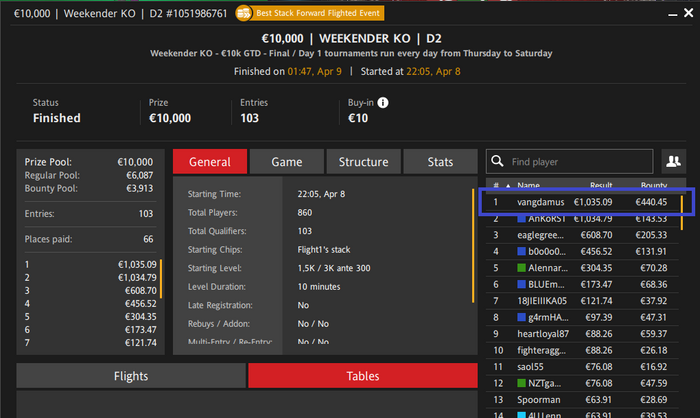Click the prize payouts scrollbar

coord(161,279)
